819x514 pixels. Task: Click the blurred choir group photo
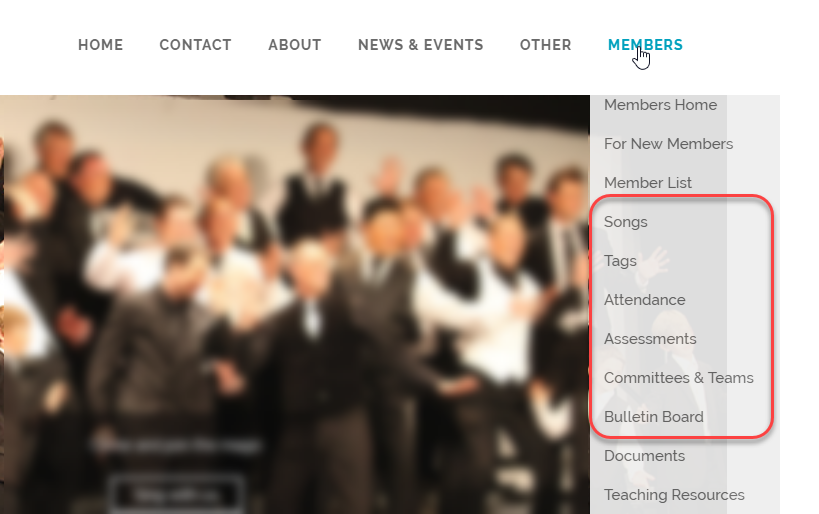tap(295, 305)
